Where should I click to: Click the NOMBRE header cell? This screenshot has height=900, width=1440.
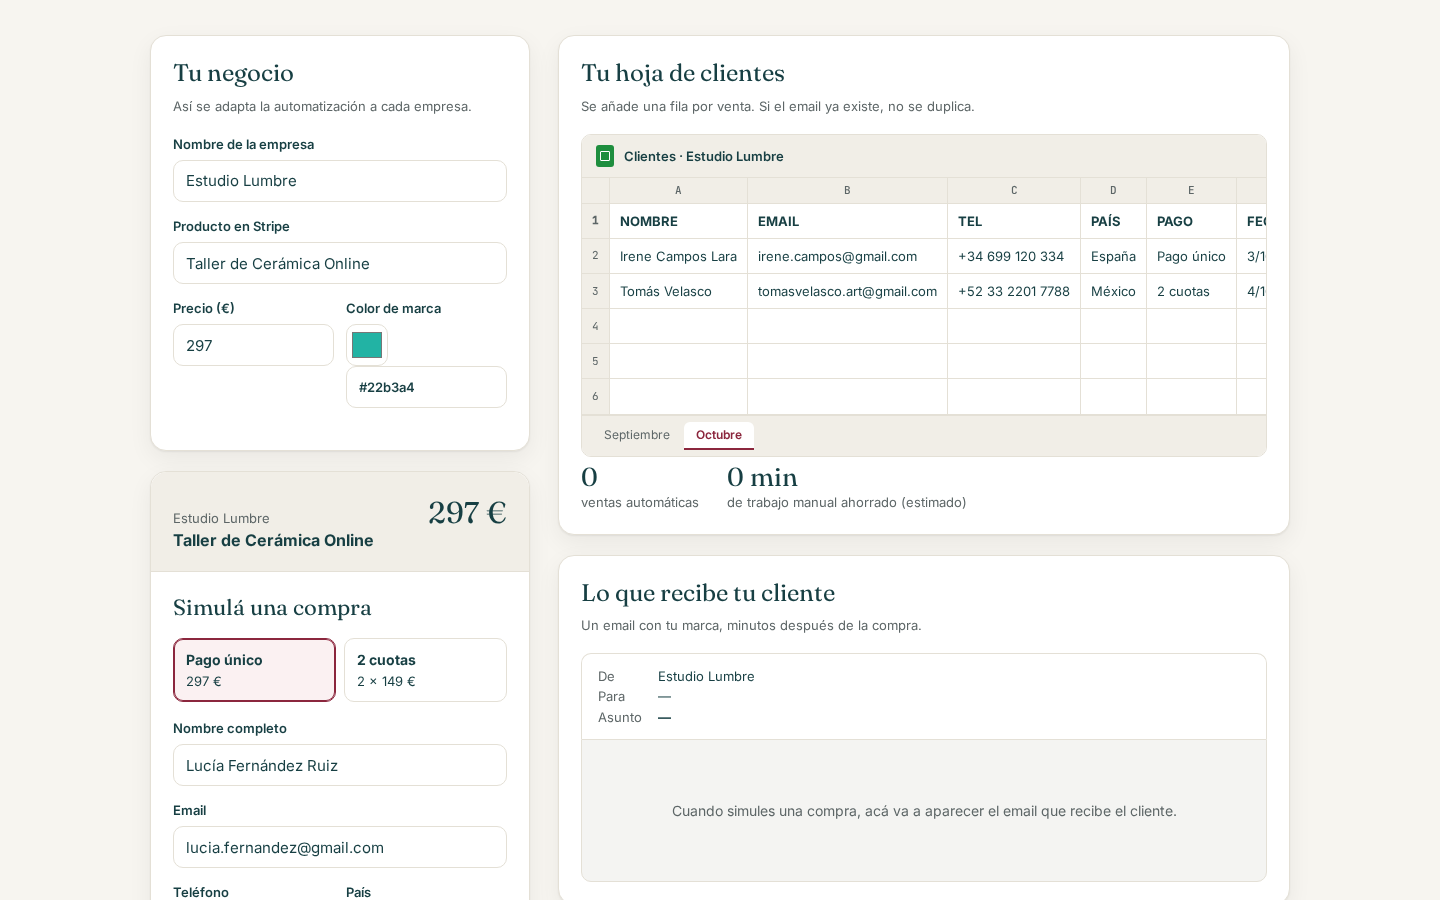[678, 221]
